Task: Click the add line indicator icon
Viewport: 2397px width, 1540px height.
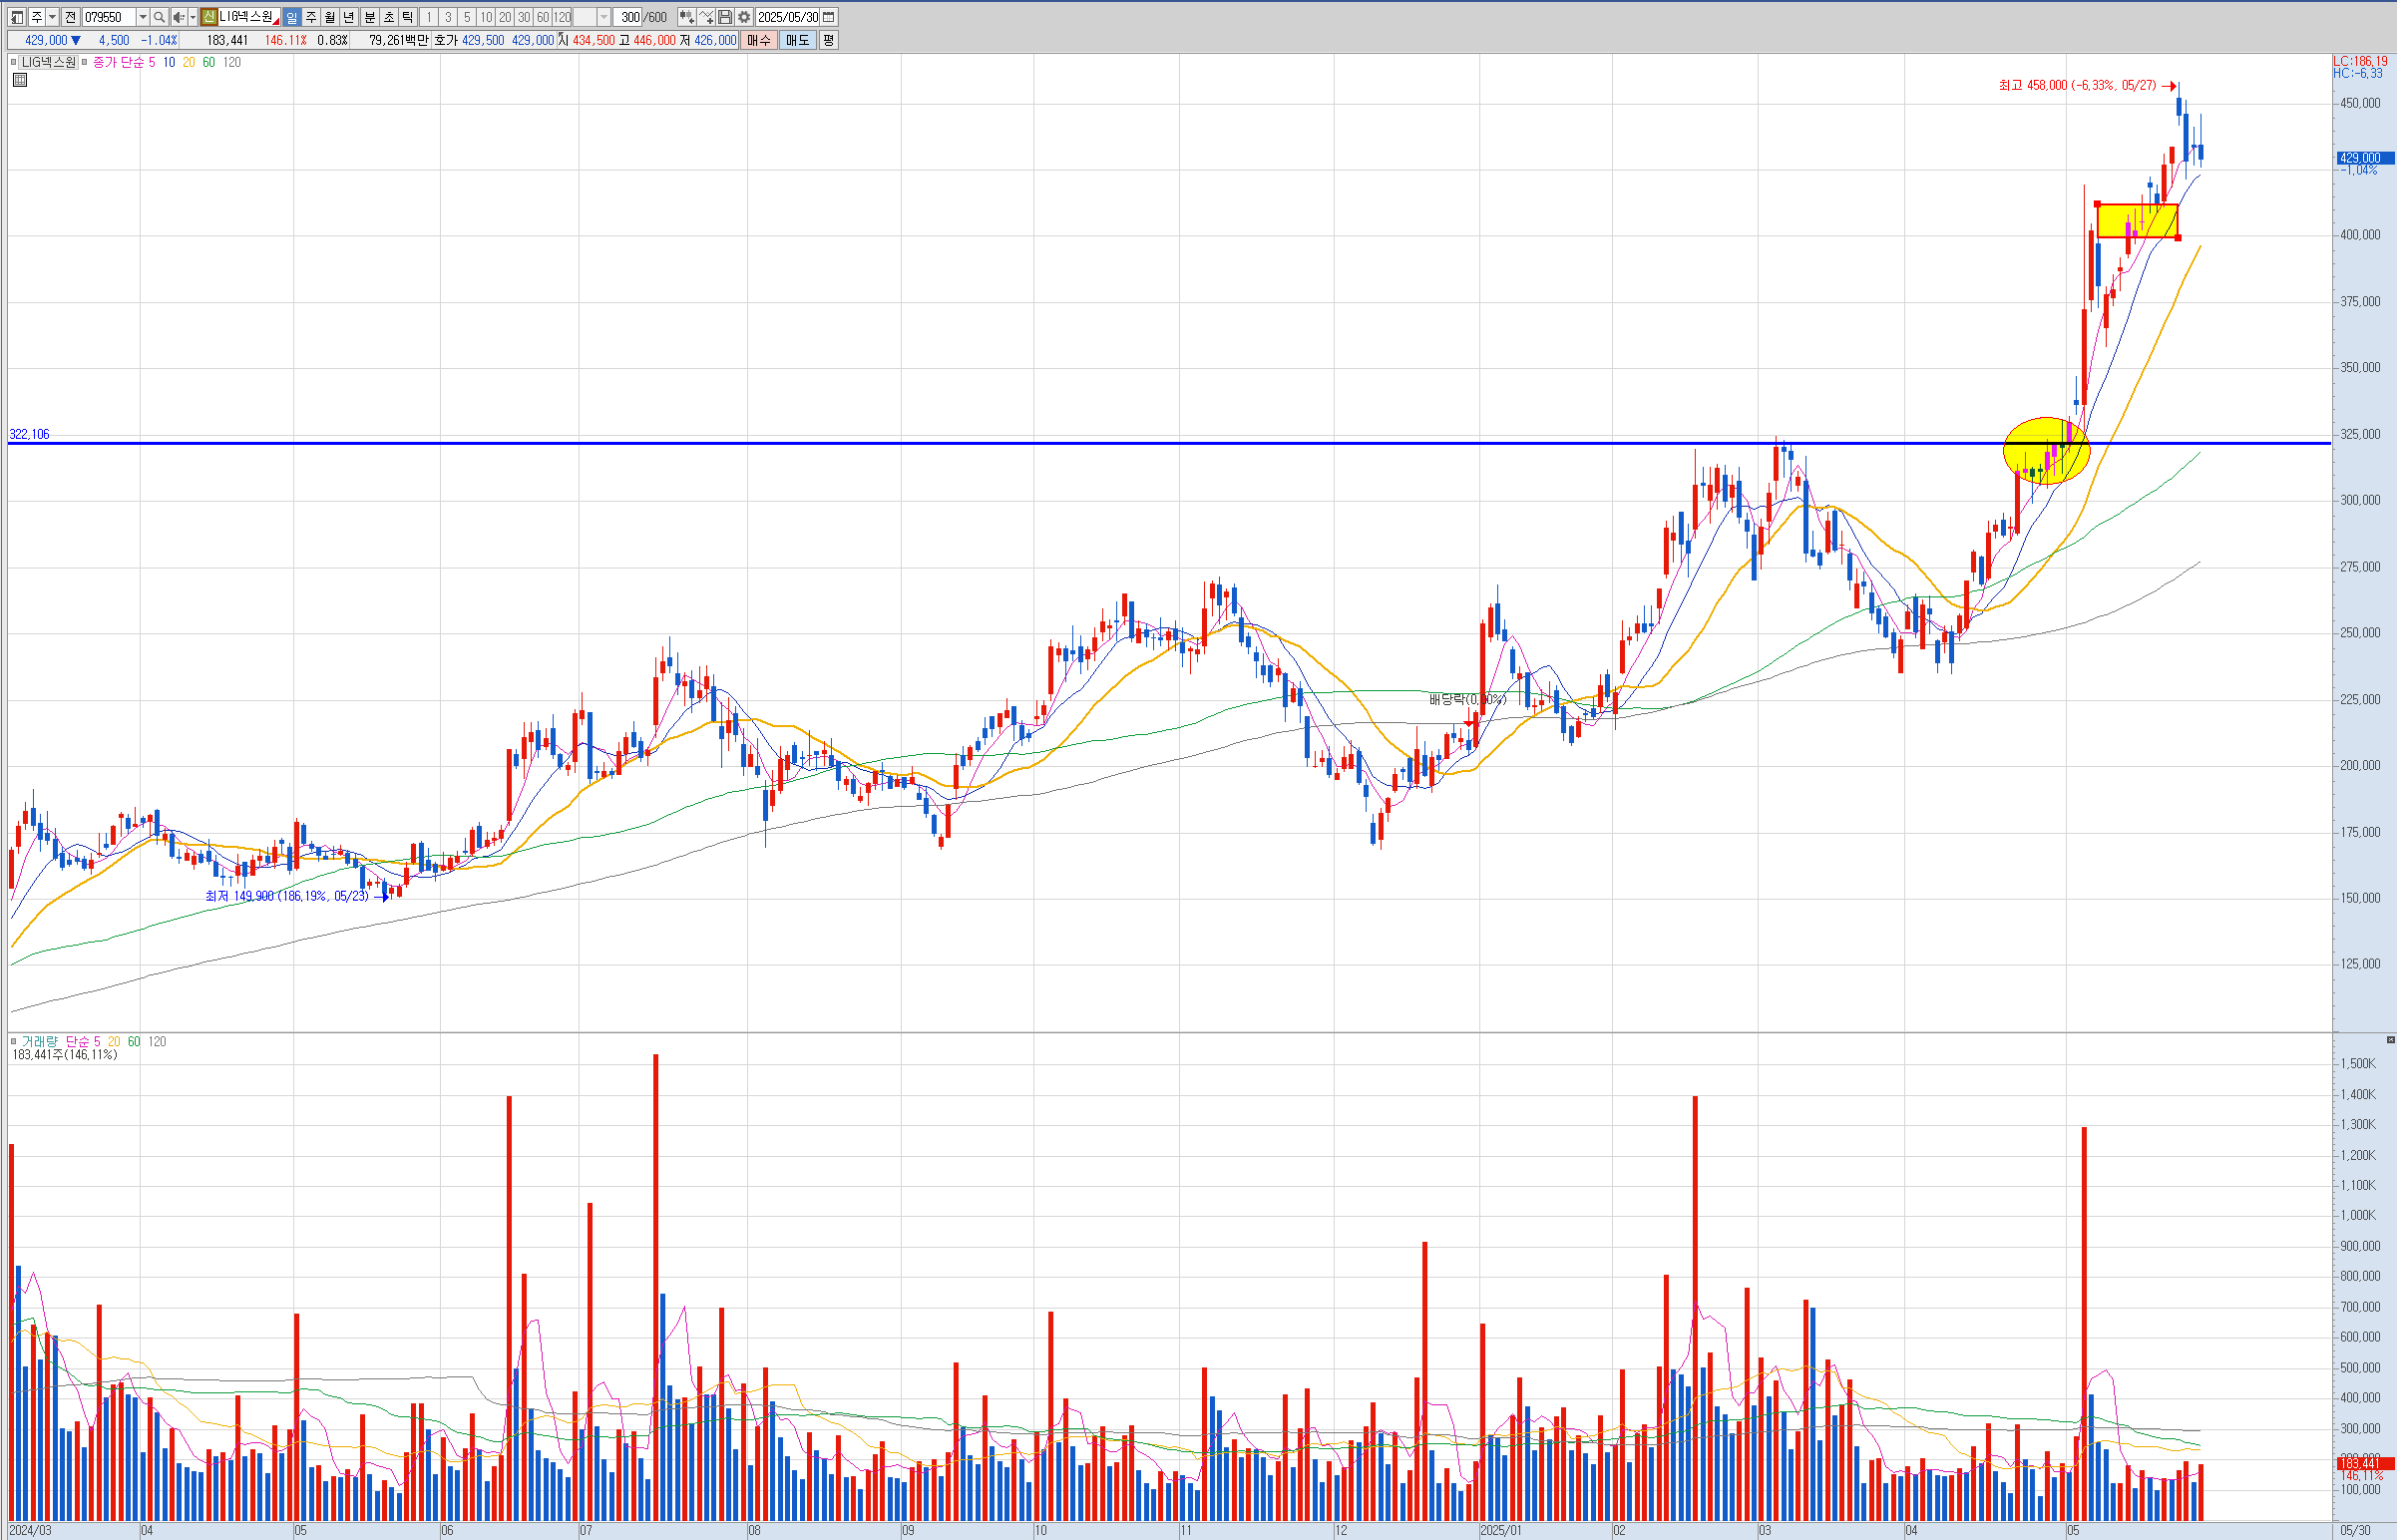Action: (706, 17)
